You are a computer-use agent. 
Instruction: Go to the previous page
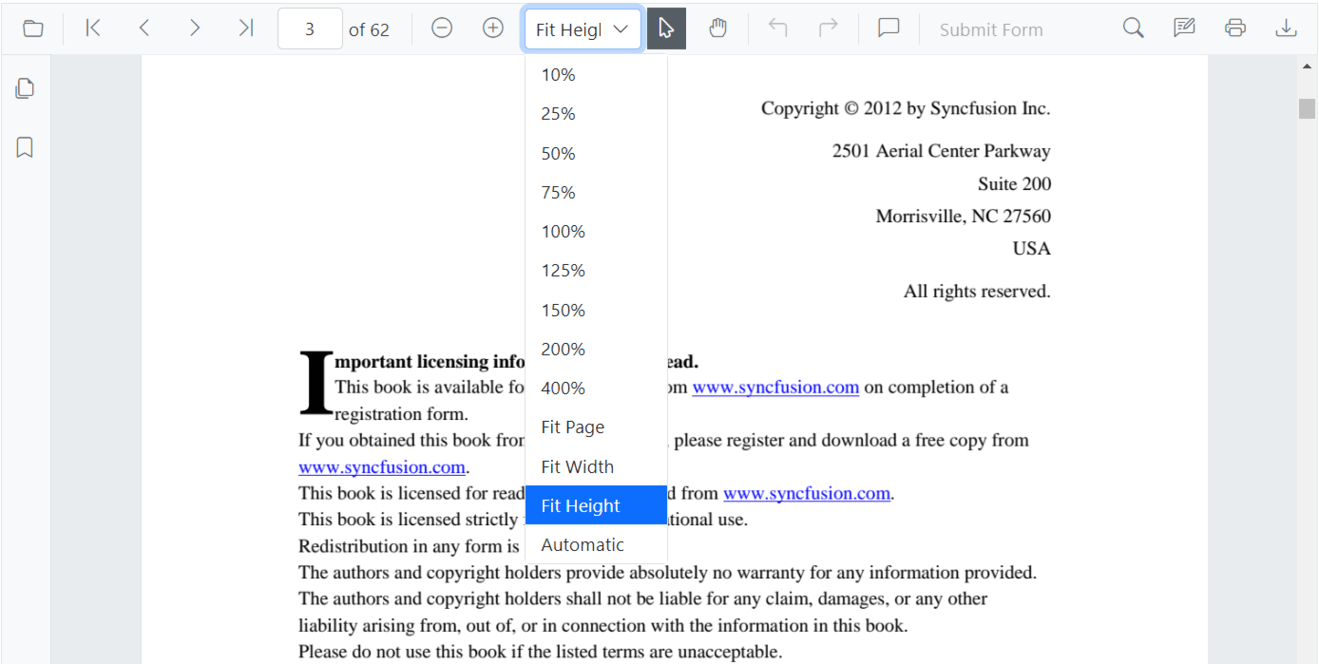point(144,29)
